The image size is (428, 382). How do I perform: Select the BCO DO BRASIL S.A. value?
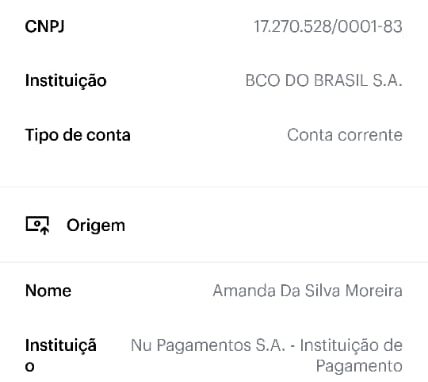324,80
